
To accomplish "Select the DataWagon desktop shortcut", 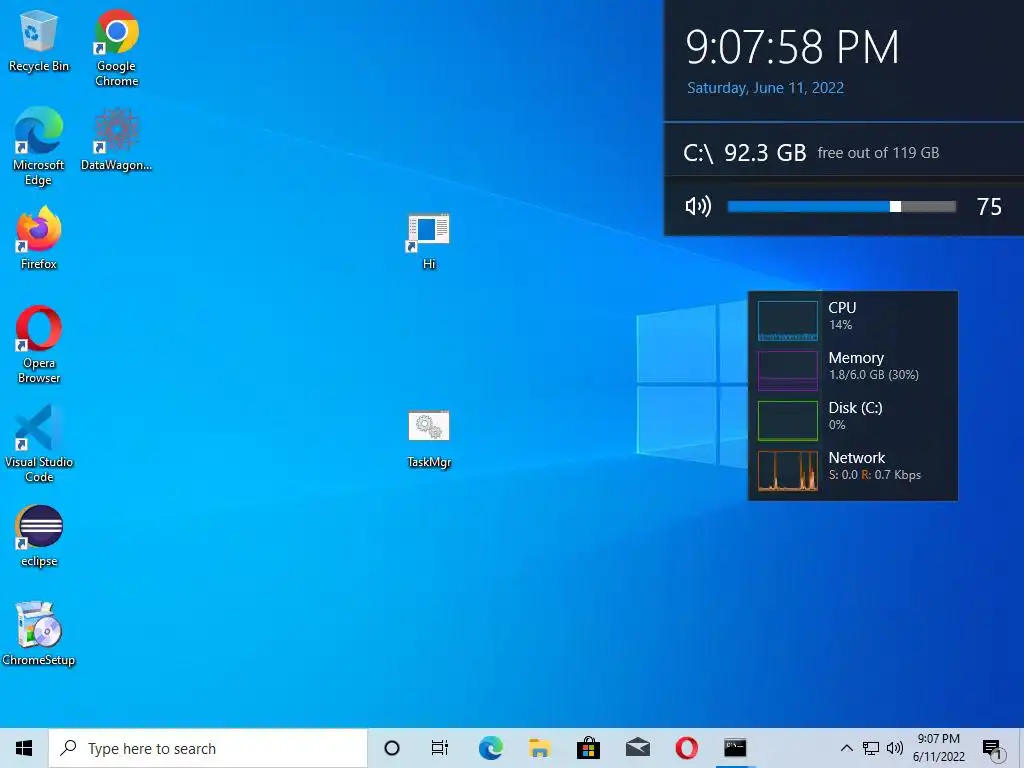I will coord(116,139).
